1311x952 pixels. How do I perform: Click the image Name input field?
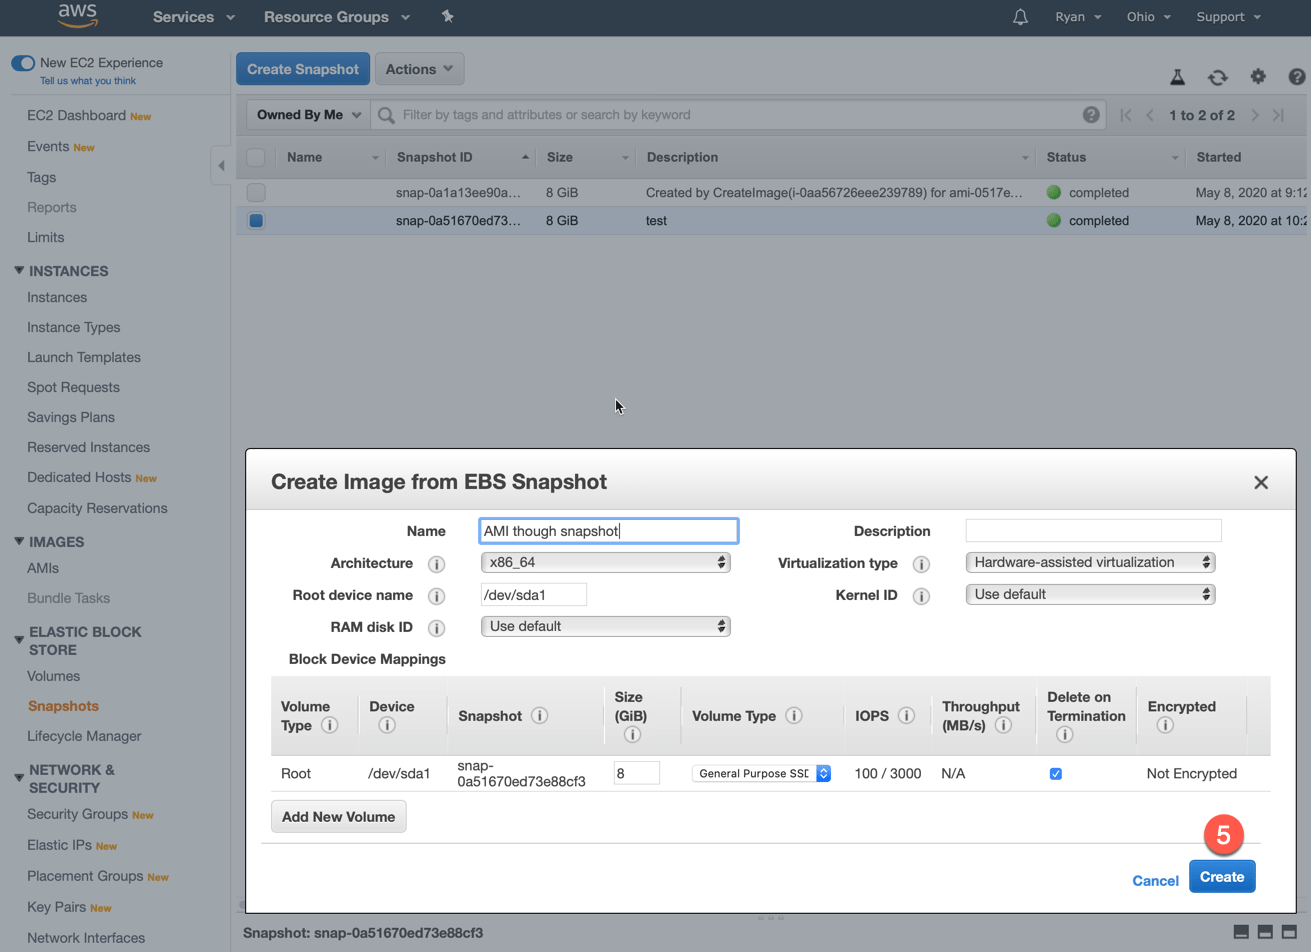[x=609, y=531]
